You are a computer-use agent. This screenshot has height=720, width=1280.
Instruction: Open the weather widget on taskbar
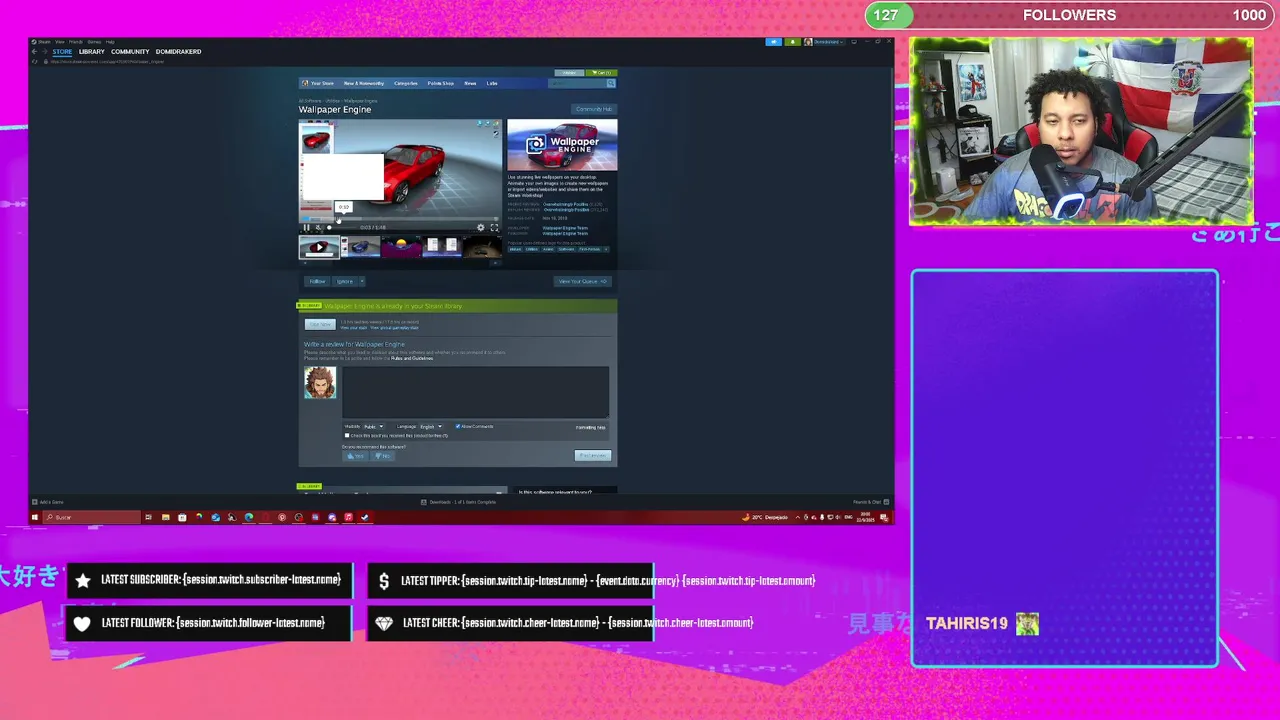pyautogui.click(x=765, y=517)
